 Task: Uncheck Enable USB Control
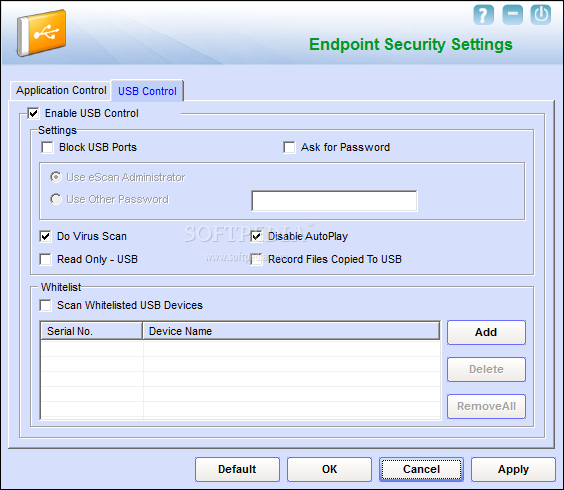point(33,114)
